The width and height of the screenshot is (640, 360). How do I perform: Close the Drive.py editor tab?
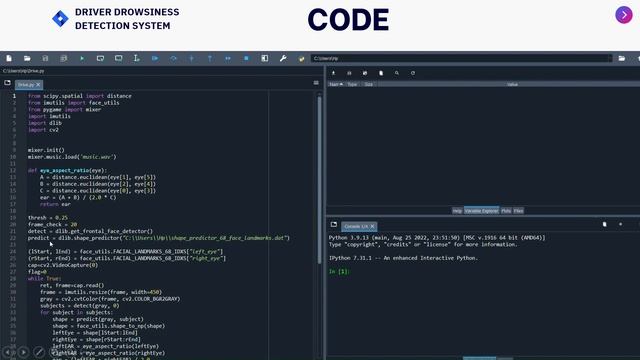click(38, 84)
